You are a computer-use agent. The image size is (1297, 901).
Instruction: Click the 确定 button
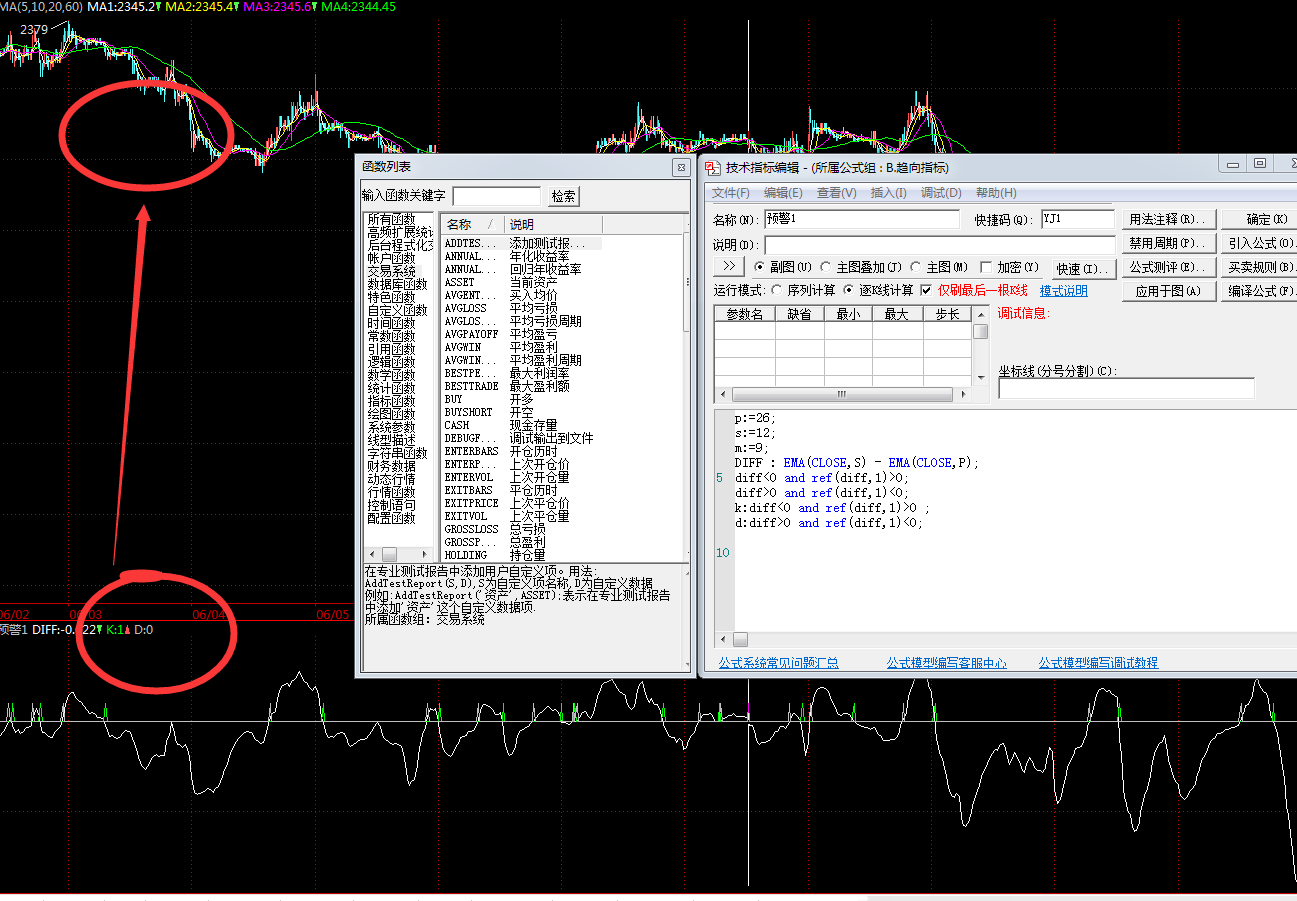[x=1259, y=219]
